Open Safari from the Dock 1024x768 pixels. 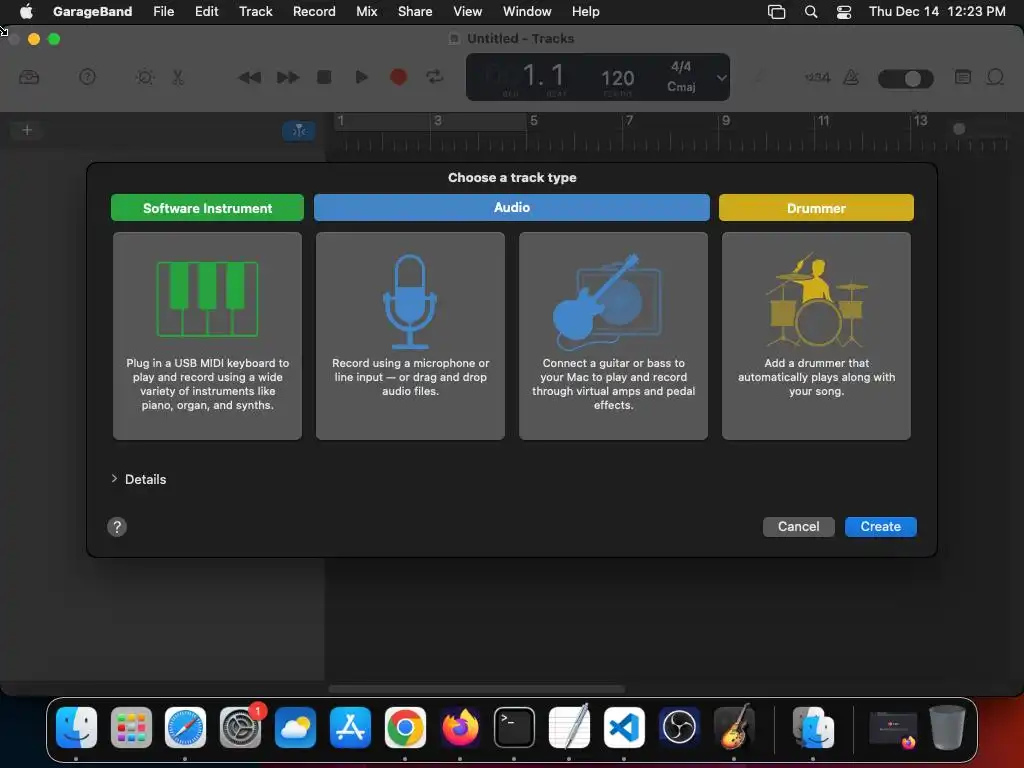point(185,727)
